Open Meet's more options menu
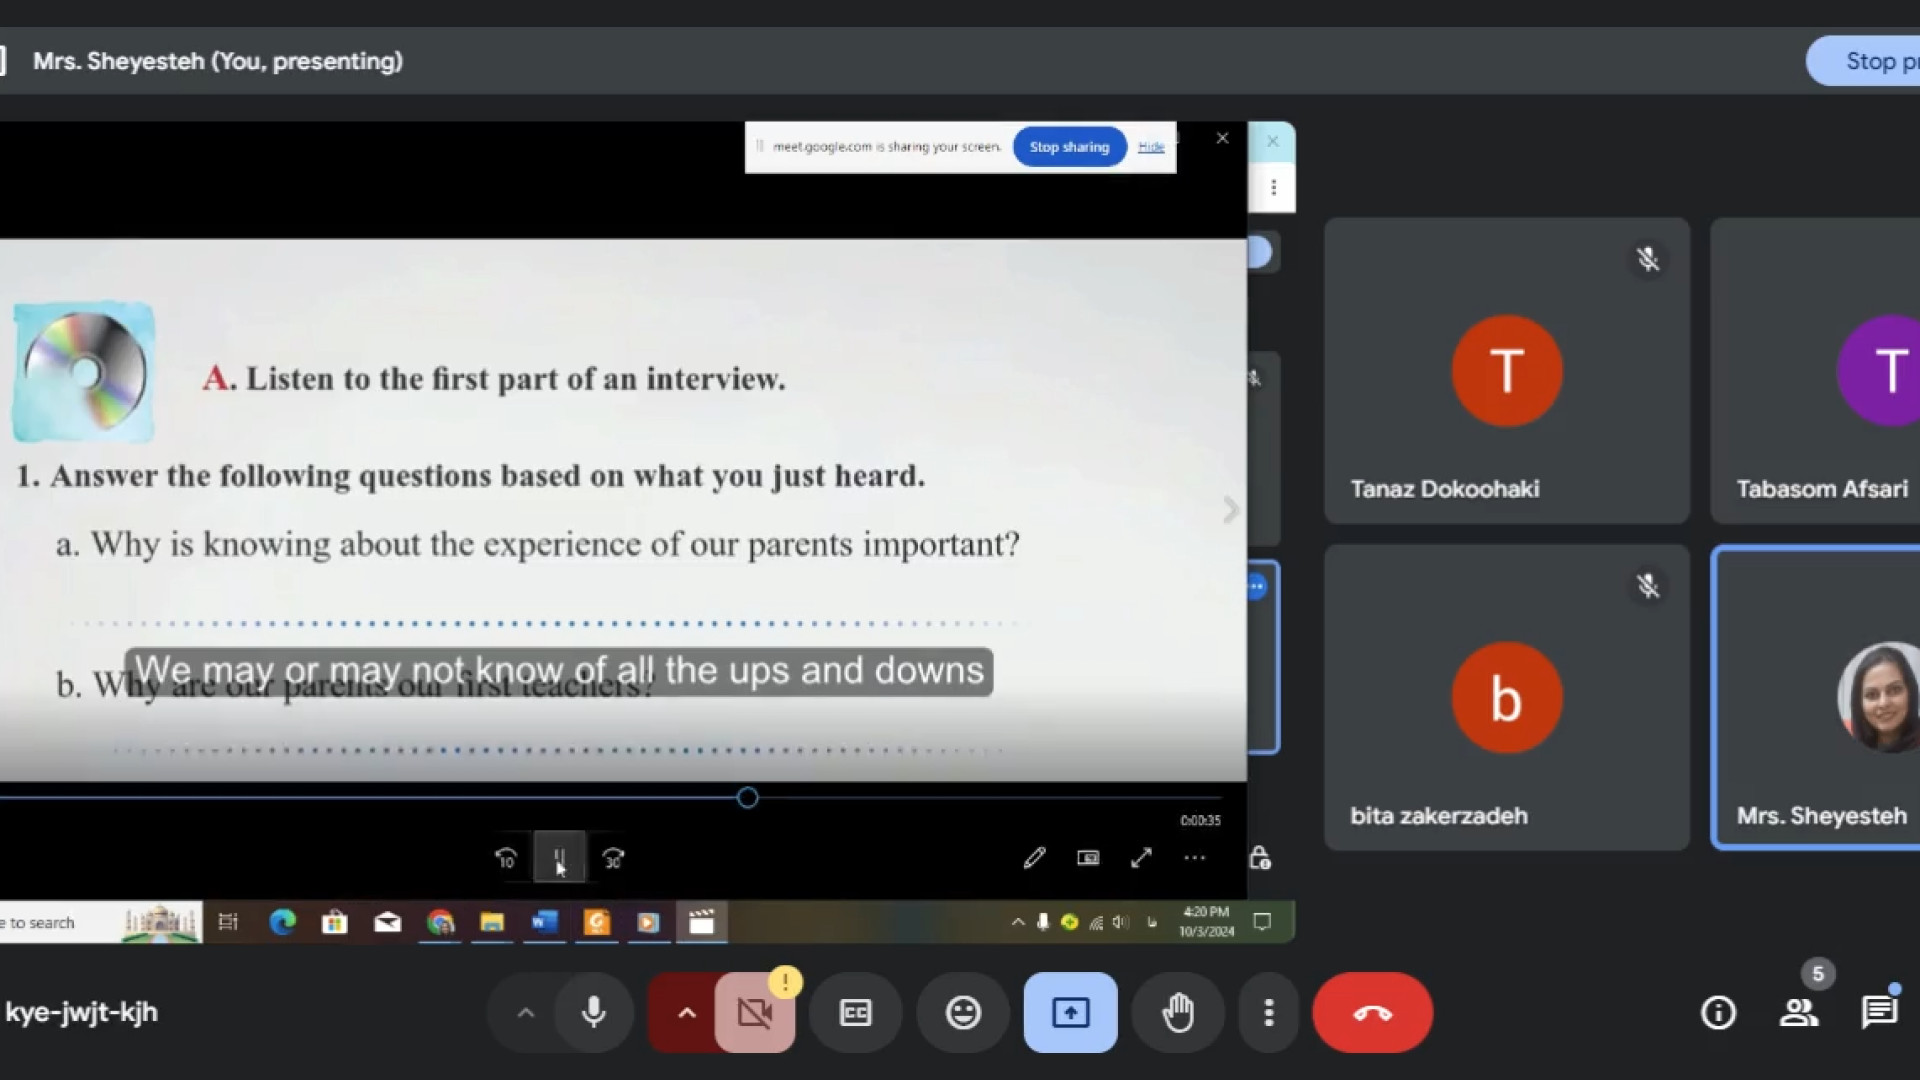The height and width of the screenshot is (1080, 1920). tap(1268, 1012)
